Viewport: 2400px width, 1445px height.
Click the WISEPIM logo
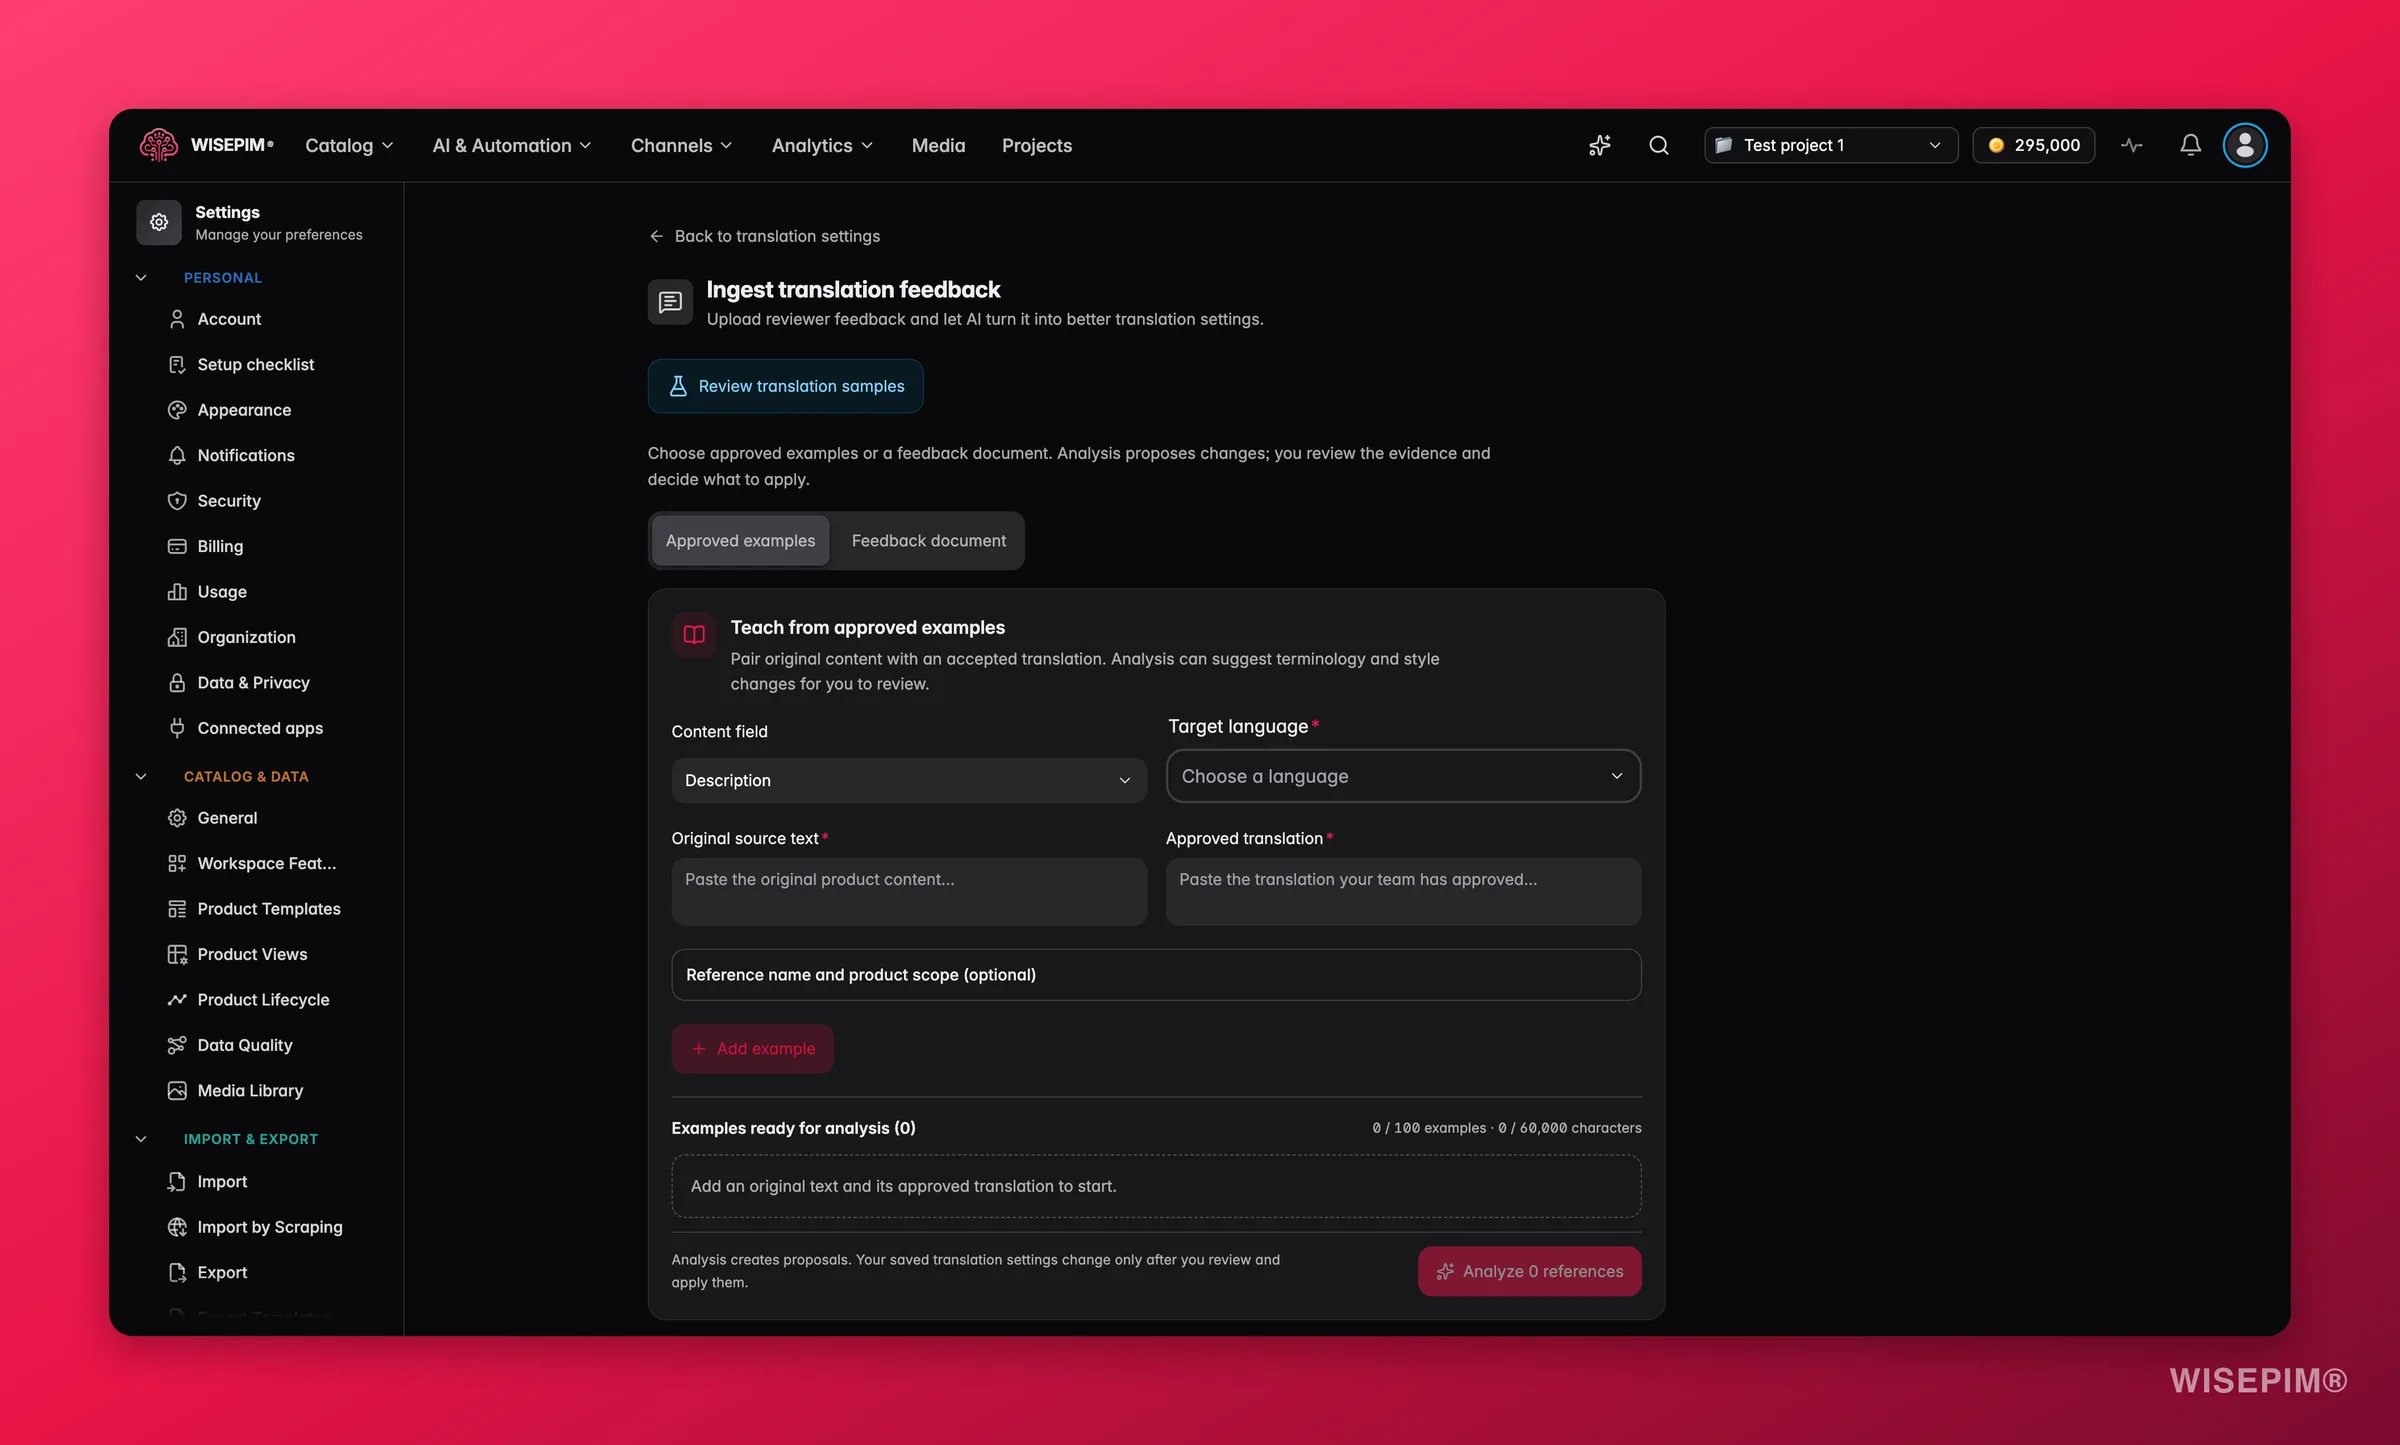pyautogui.click(x=207, y=145)
